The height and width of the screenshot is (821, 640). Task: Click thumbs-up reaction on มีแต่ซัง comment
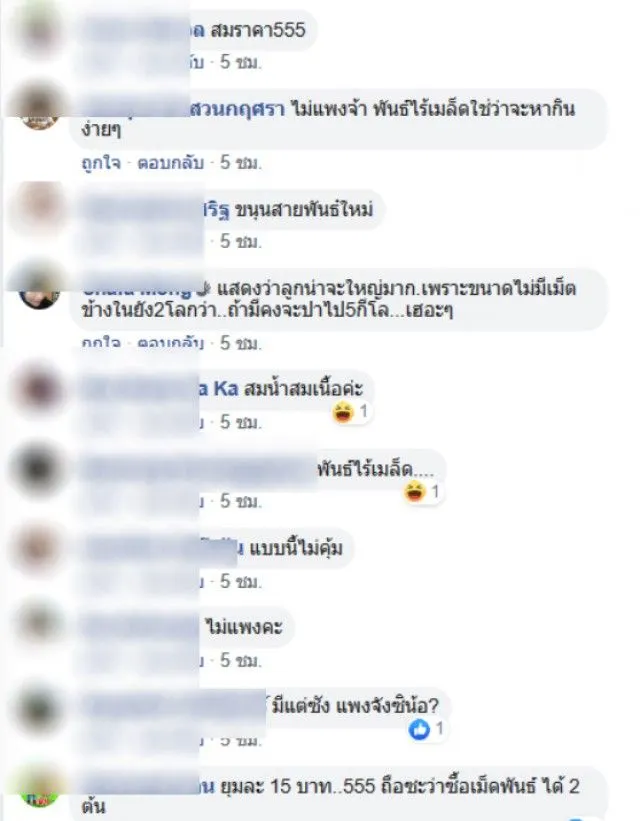pos(419,729)
